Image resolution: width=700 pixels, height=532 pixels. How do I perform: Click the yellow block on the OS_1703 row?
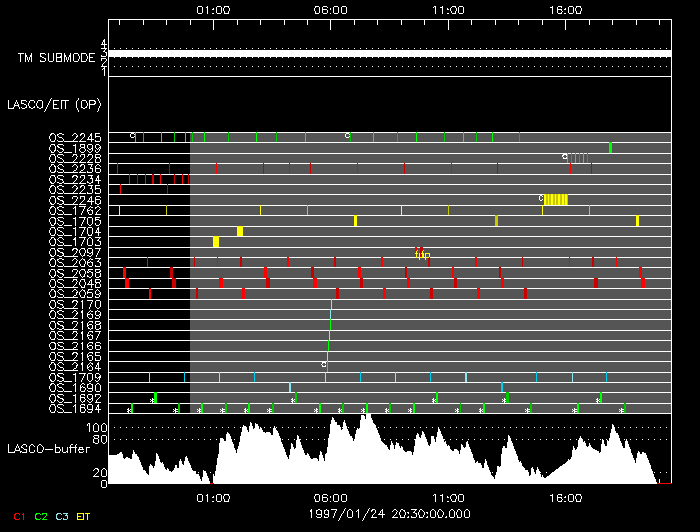(216, 242)
